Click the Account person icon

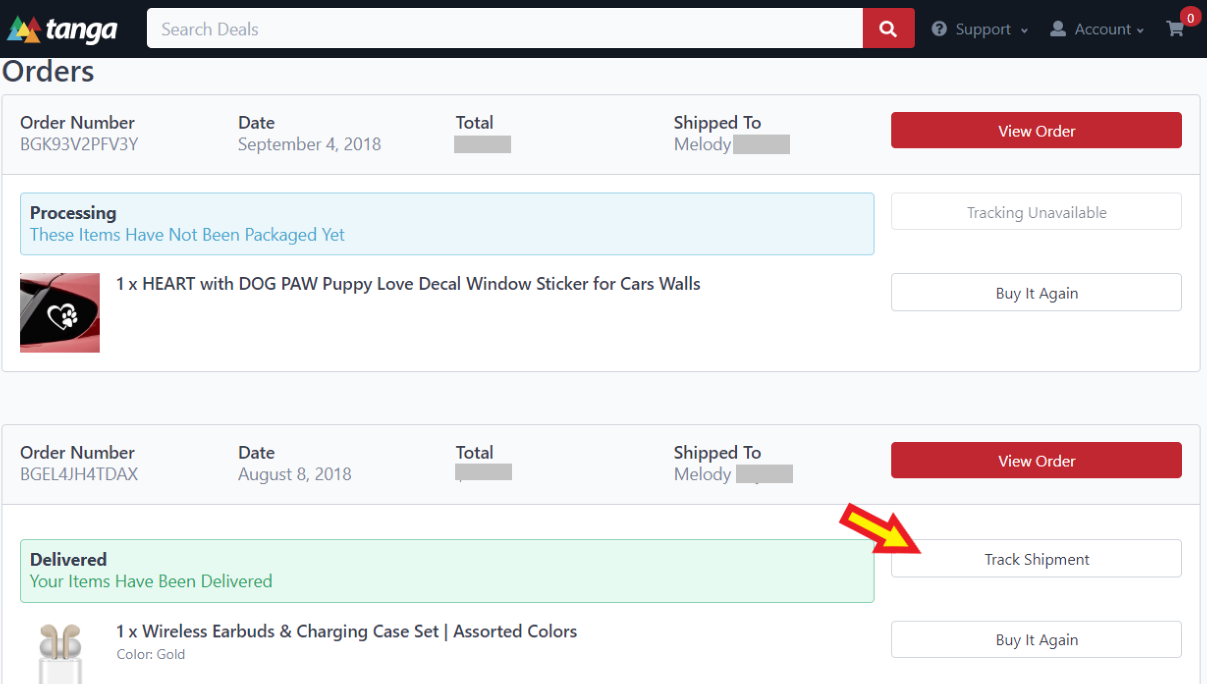pos(1058,30)
